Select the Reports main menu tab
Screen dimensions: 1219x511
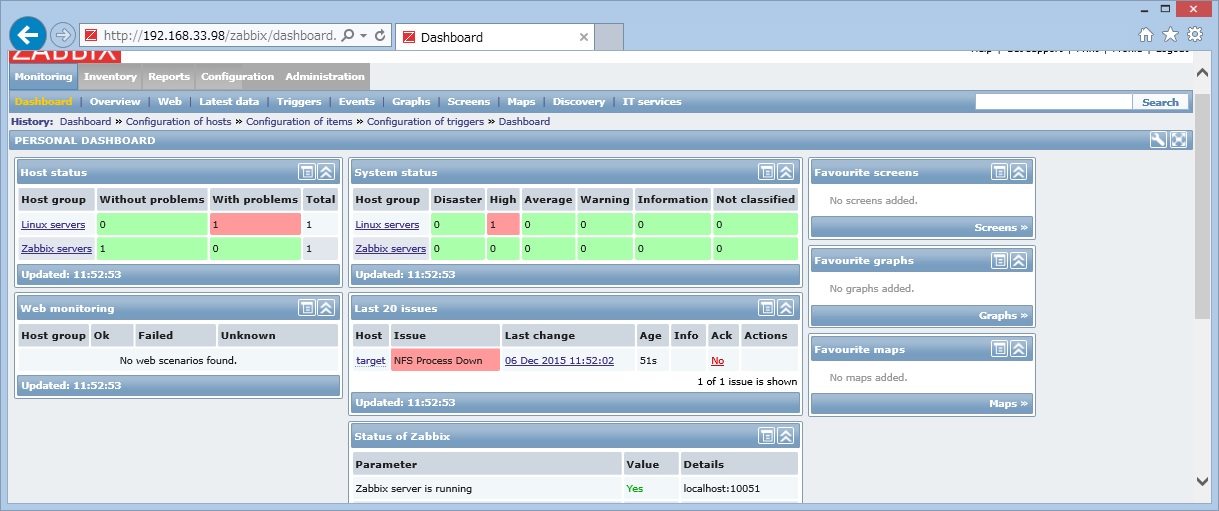point(169,76)
